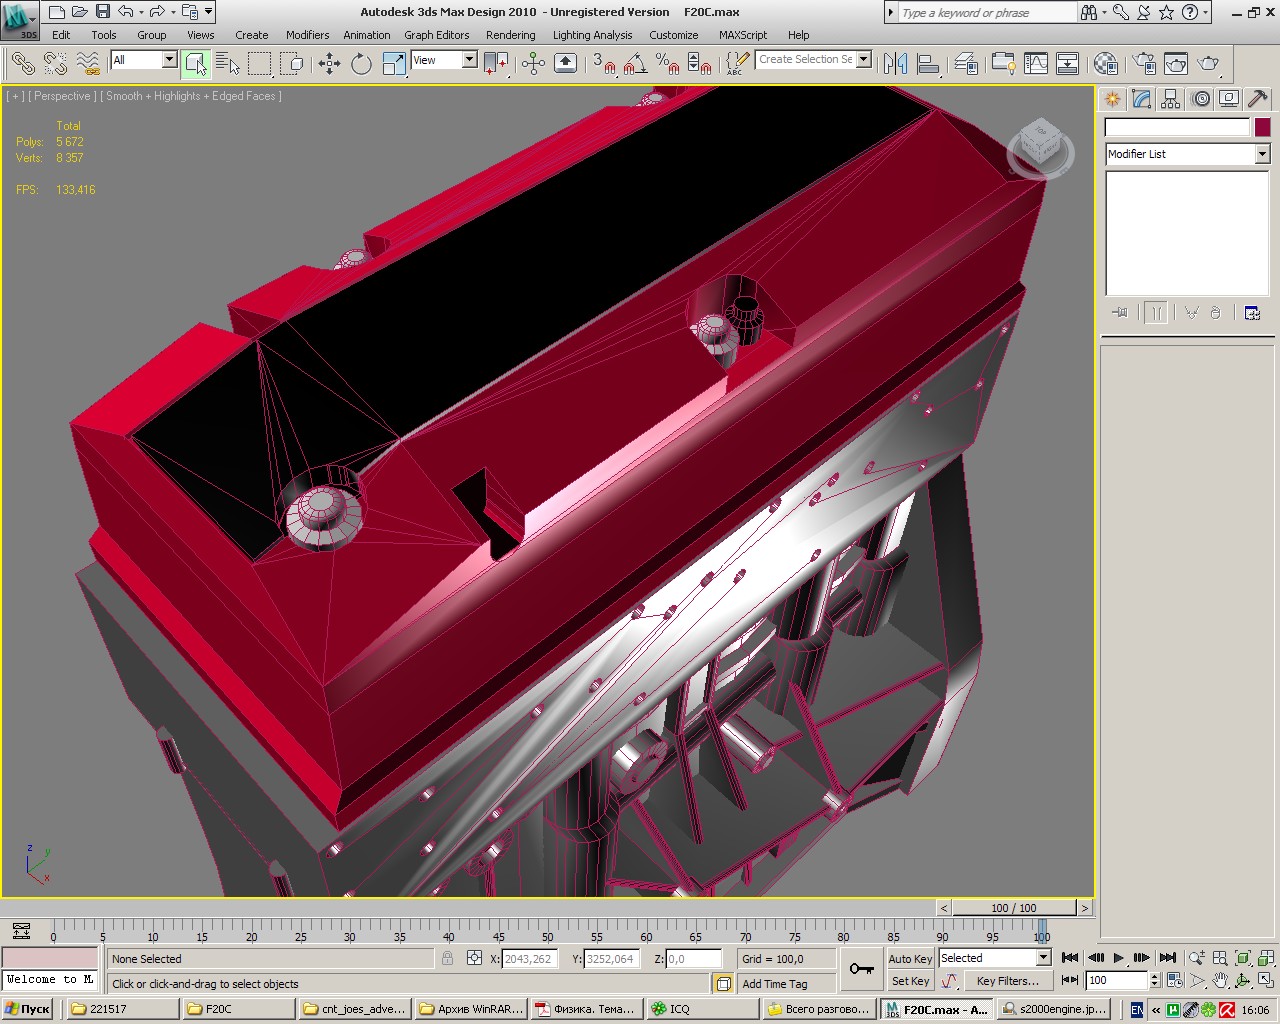Open the View reference coordinate dropdown

(x=469, y=60)
